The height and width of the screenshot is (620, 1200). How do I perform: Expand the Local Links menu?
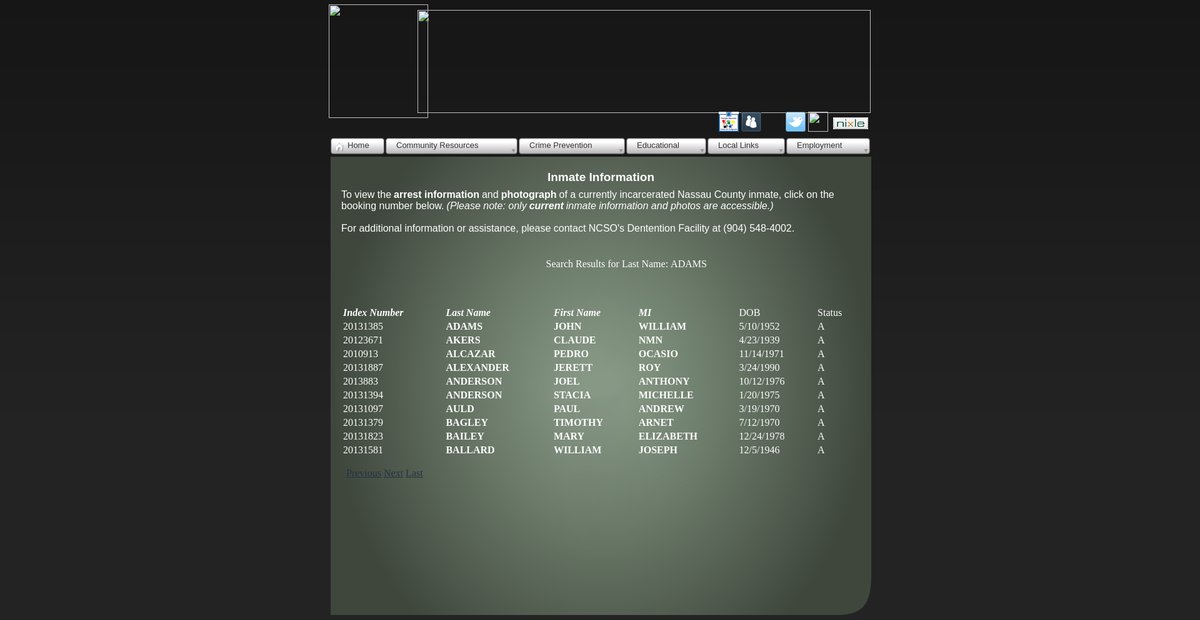[746, 146]
